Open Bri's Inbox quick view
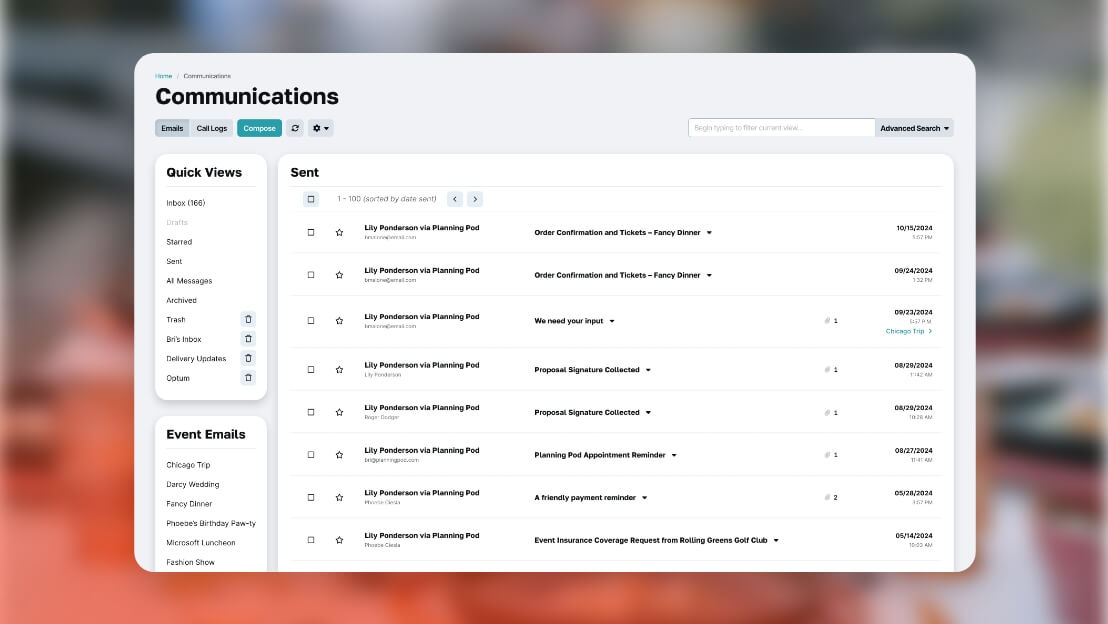 (184, 339)
